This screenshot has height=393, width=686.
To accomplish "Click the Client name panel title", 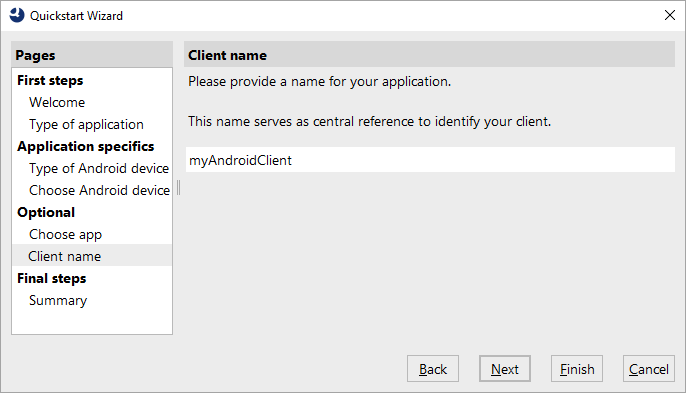I will coord(429,55).
